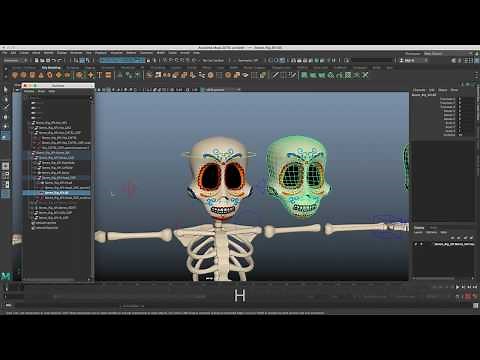The image size is (480, 360).
Task: Click the Outliner window title bar
Action: [x=58, y=85]
